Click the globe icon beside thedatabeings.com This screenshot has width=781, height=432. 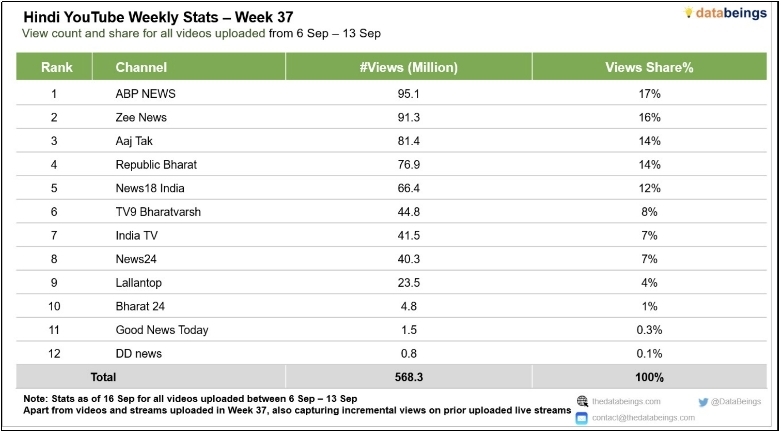click(x=582, y=402)
